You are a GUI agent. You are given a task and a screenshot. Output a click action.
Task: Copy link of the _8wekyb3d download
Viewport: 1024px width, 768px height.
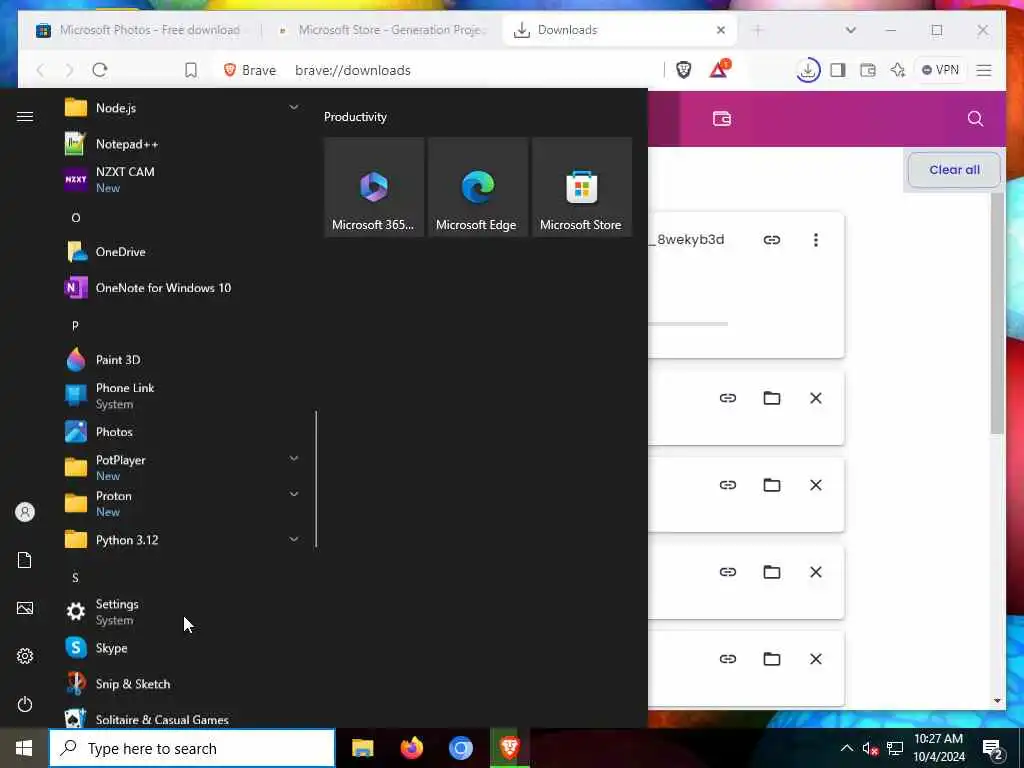(x=772, y=240)
